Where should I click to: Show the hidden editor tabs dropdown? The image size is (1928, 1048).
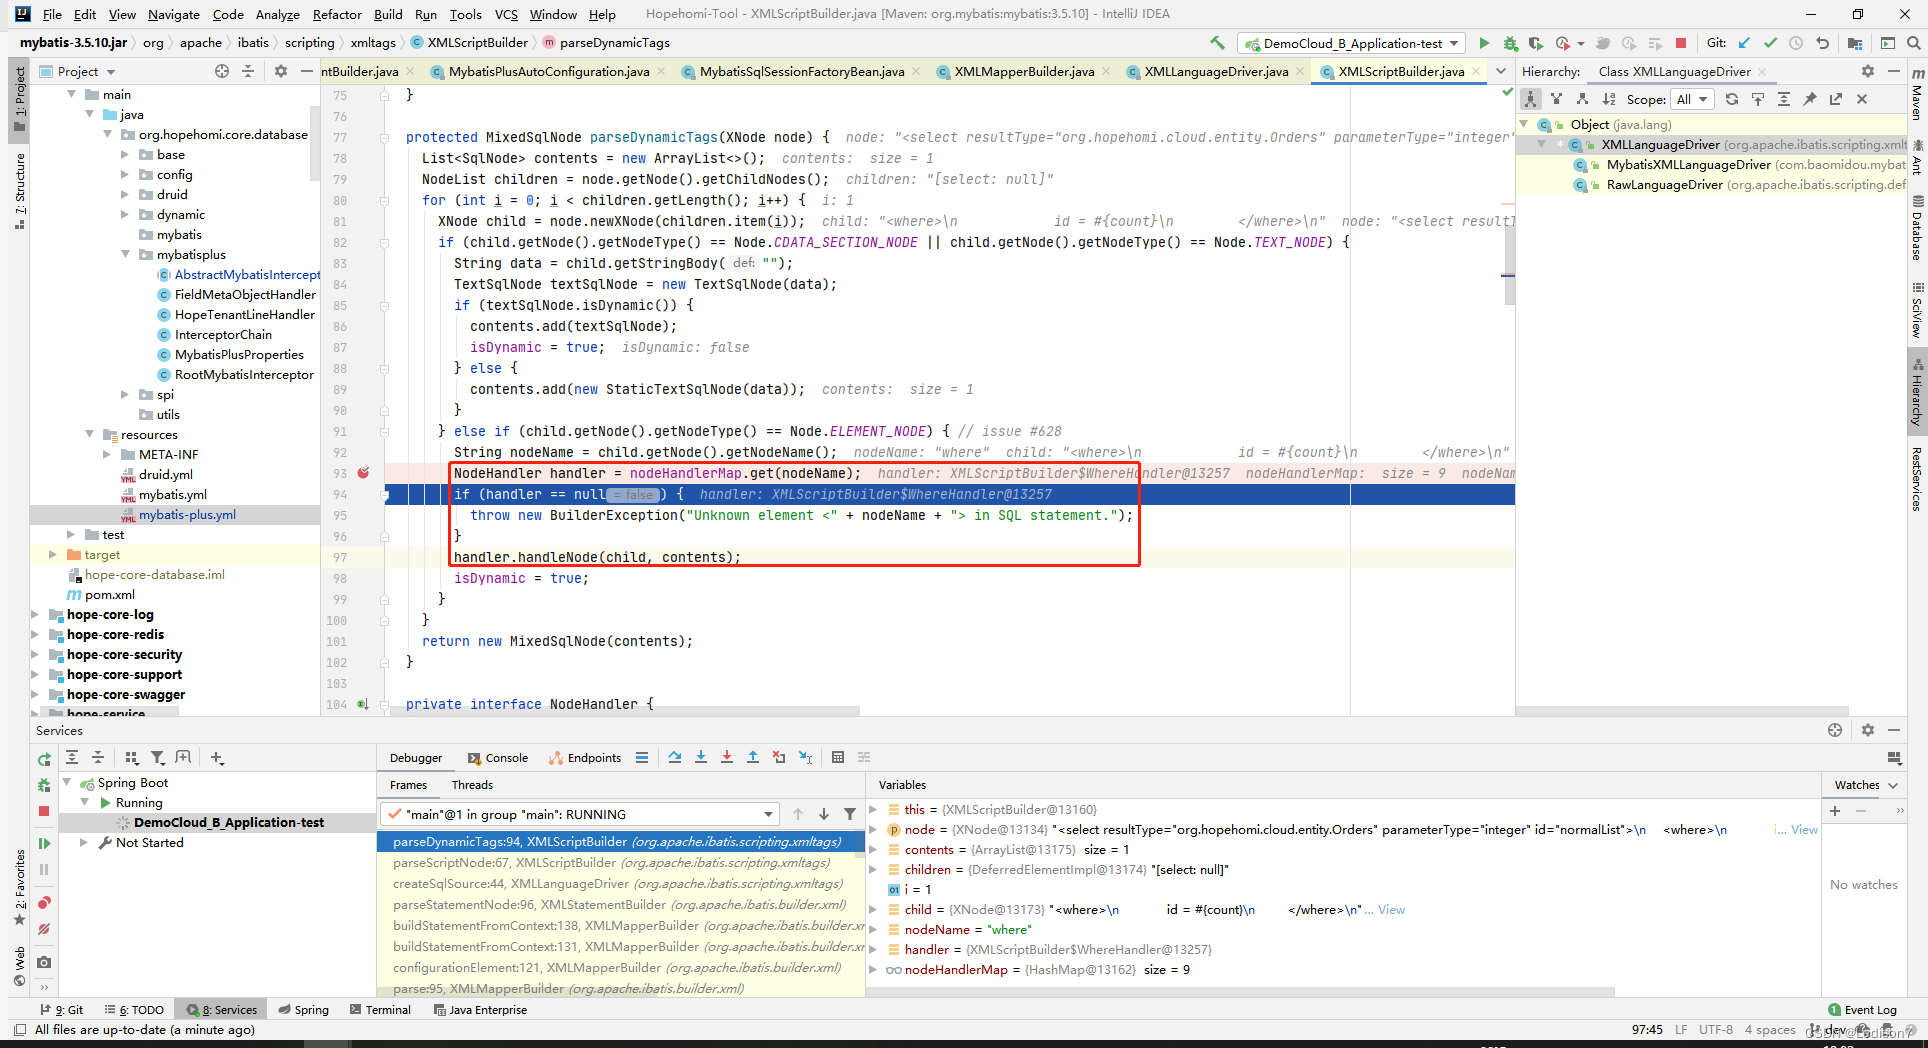click(x=1500, y=71)
